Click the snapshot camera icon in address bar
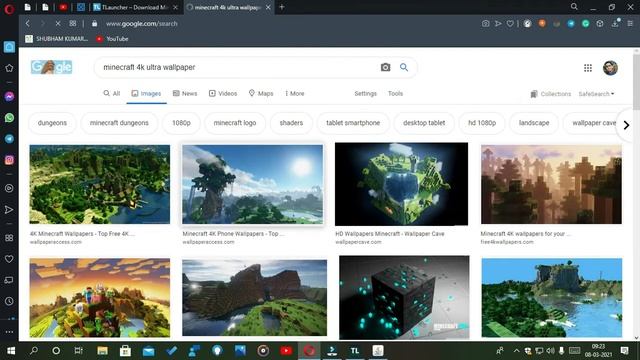The image size is (640, 360). [x=485, y=24]
